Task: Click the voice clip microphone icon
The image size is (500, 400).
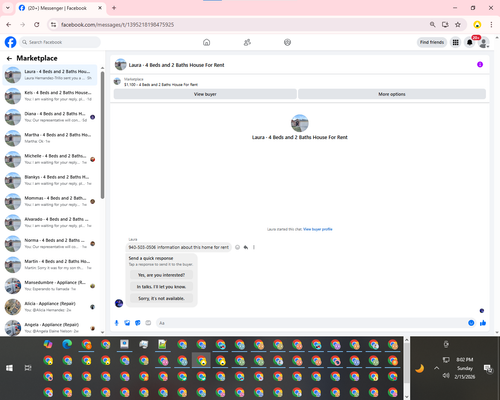Action: (117, 323)
